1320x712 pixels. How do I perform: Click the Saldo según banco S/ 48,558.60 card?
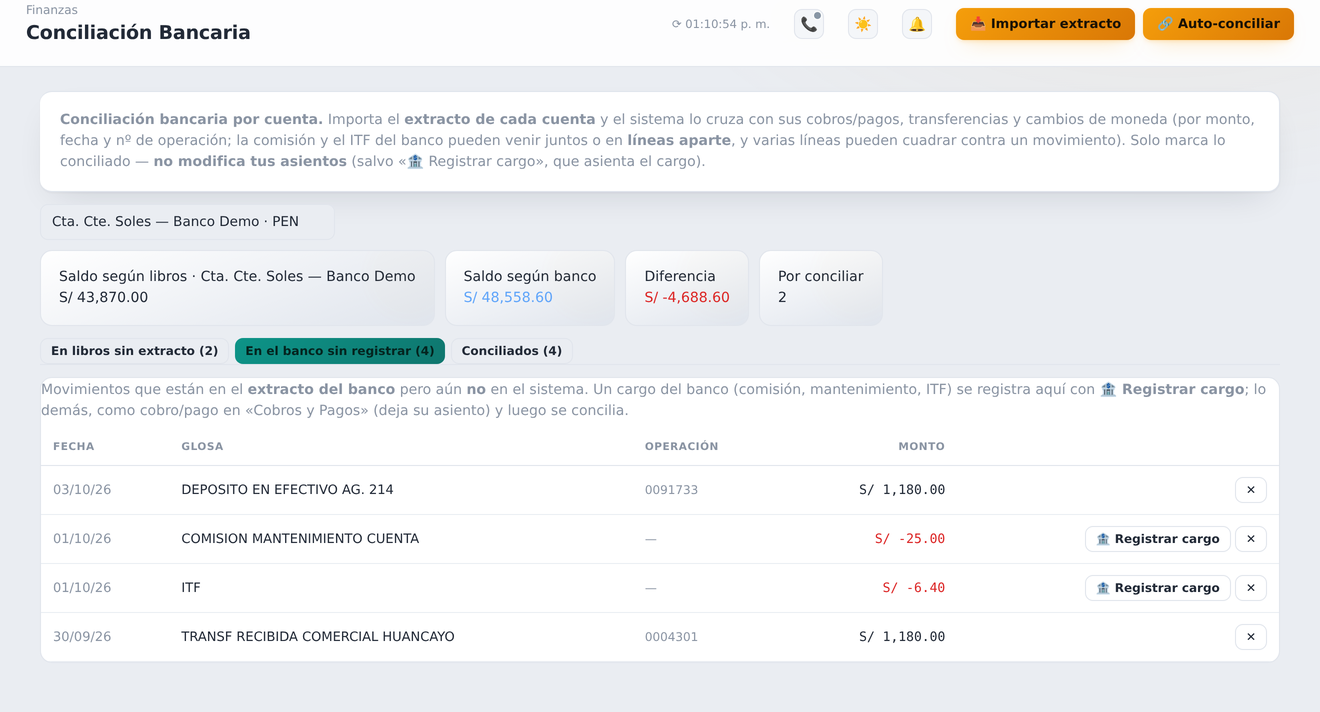(x=530, y=288)
